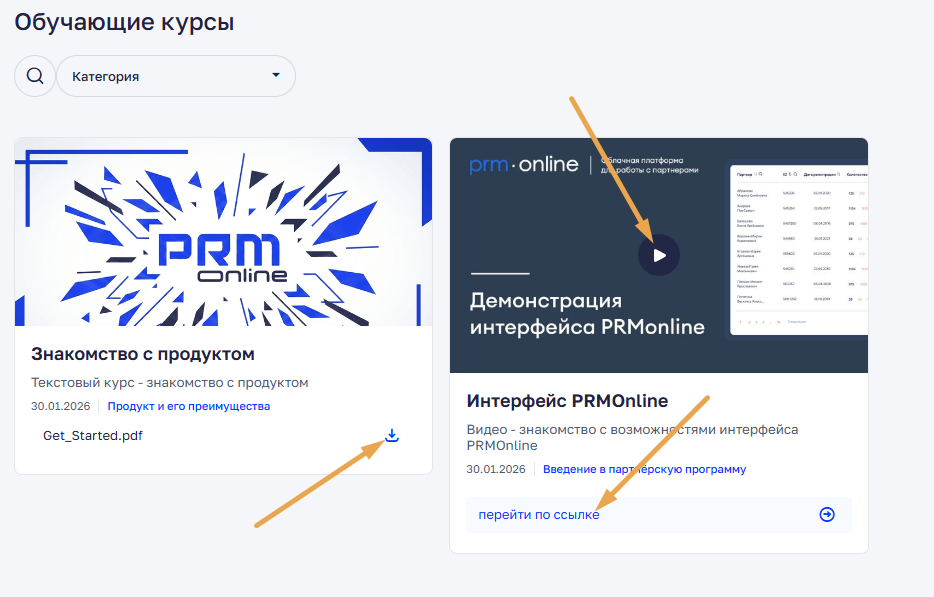Click the chevron arrow in the Категория filter
The image size is (934, 597).
(276, 75)
